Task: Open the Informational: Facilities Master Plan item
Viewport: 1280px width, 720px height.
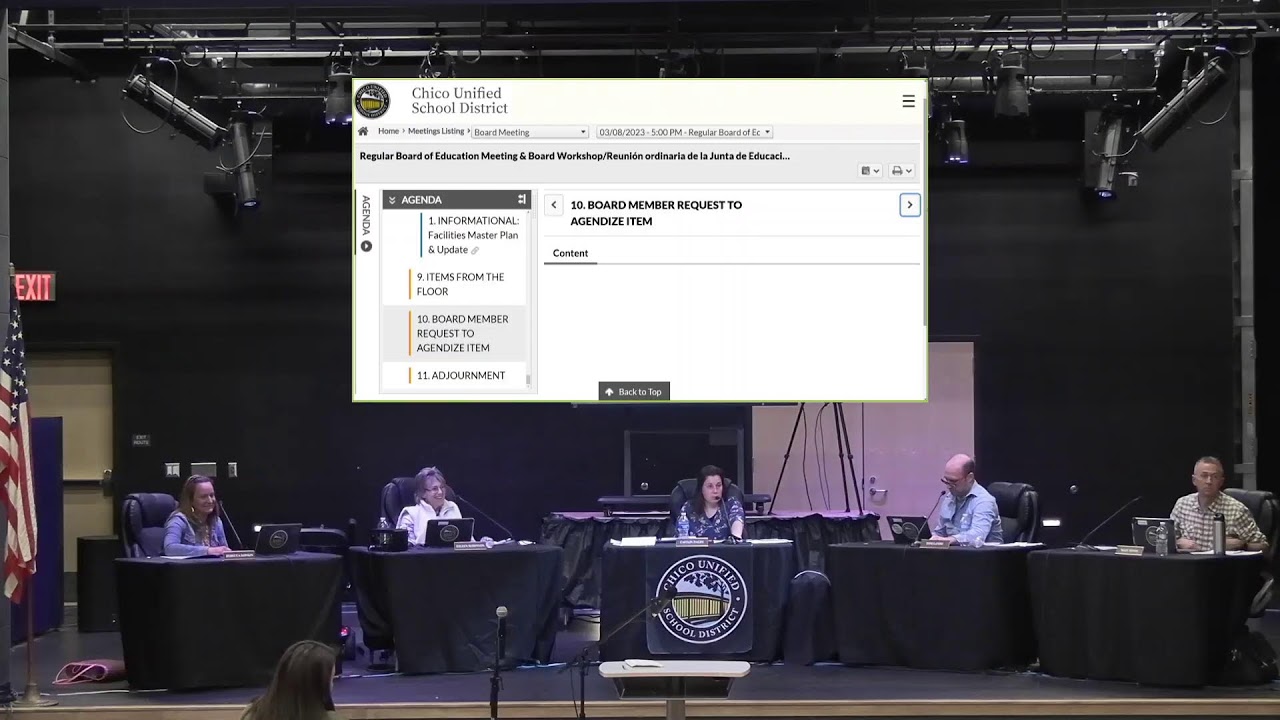Action: click(x=473, y=235)
